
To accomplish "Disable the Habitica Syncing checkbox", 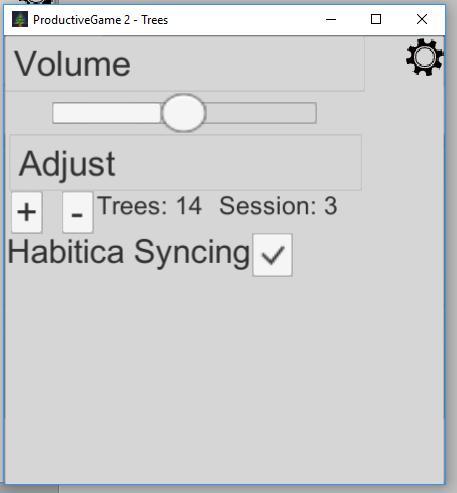I will coord(272,255).
